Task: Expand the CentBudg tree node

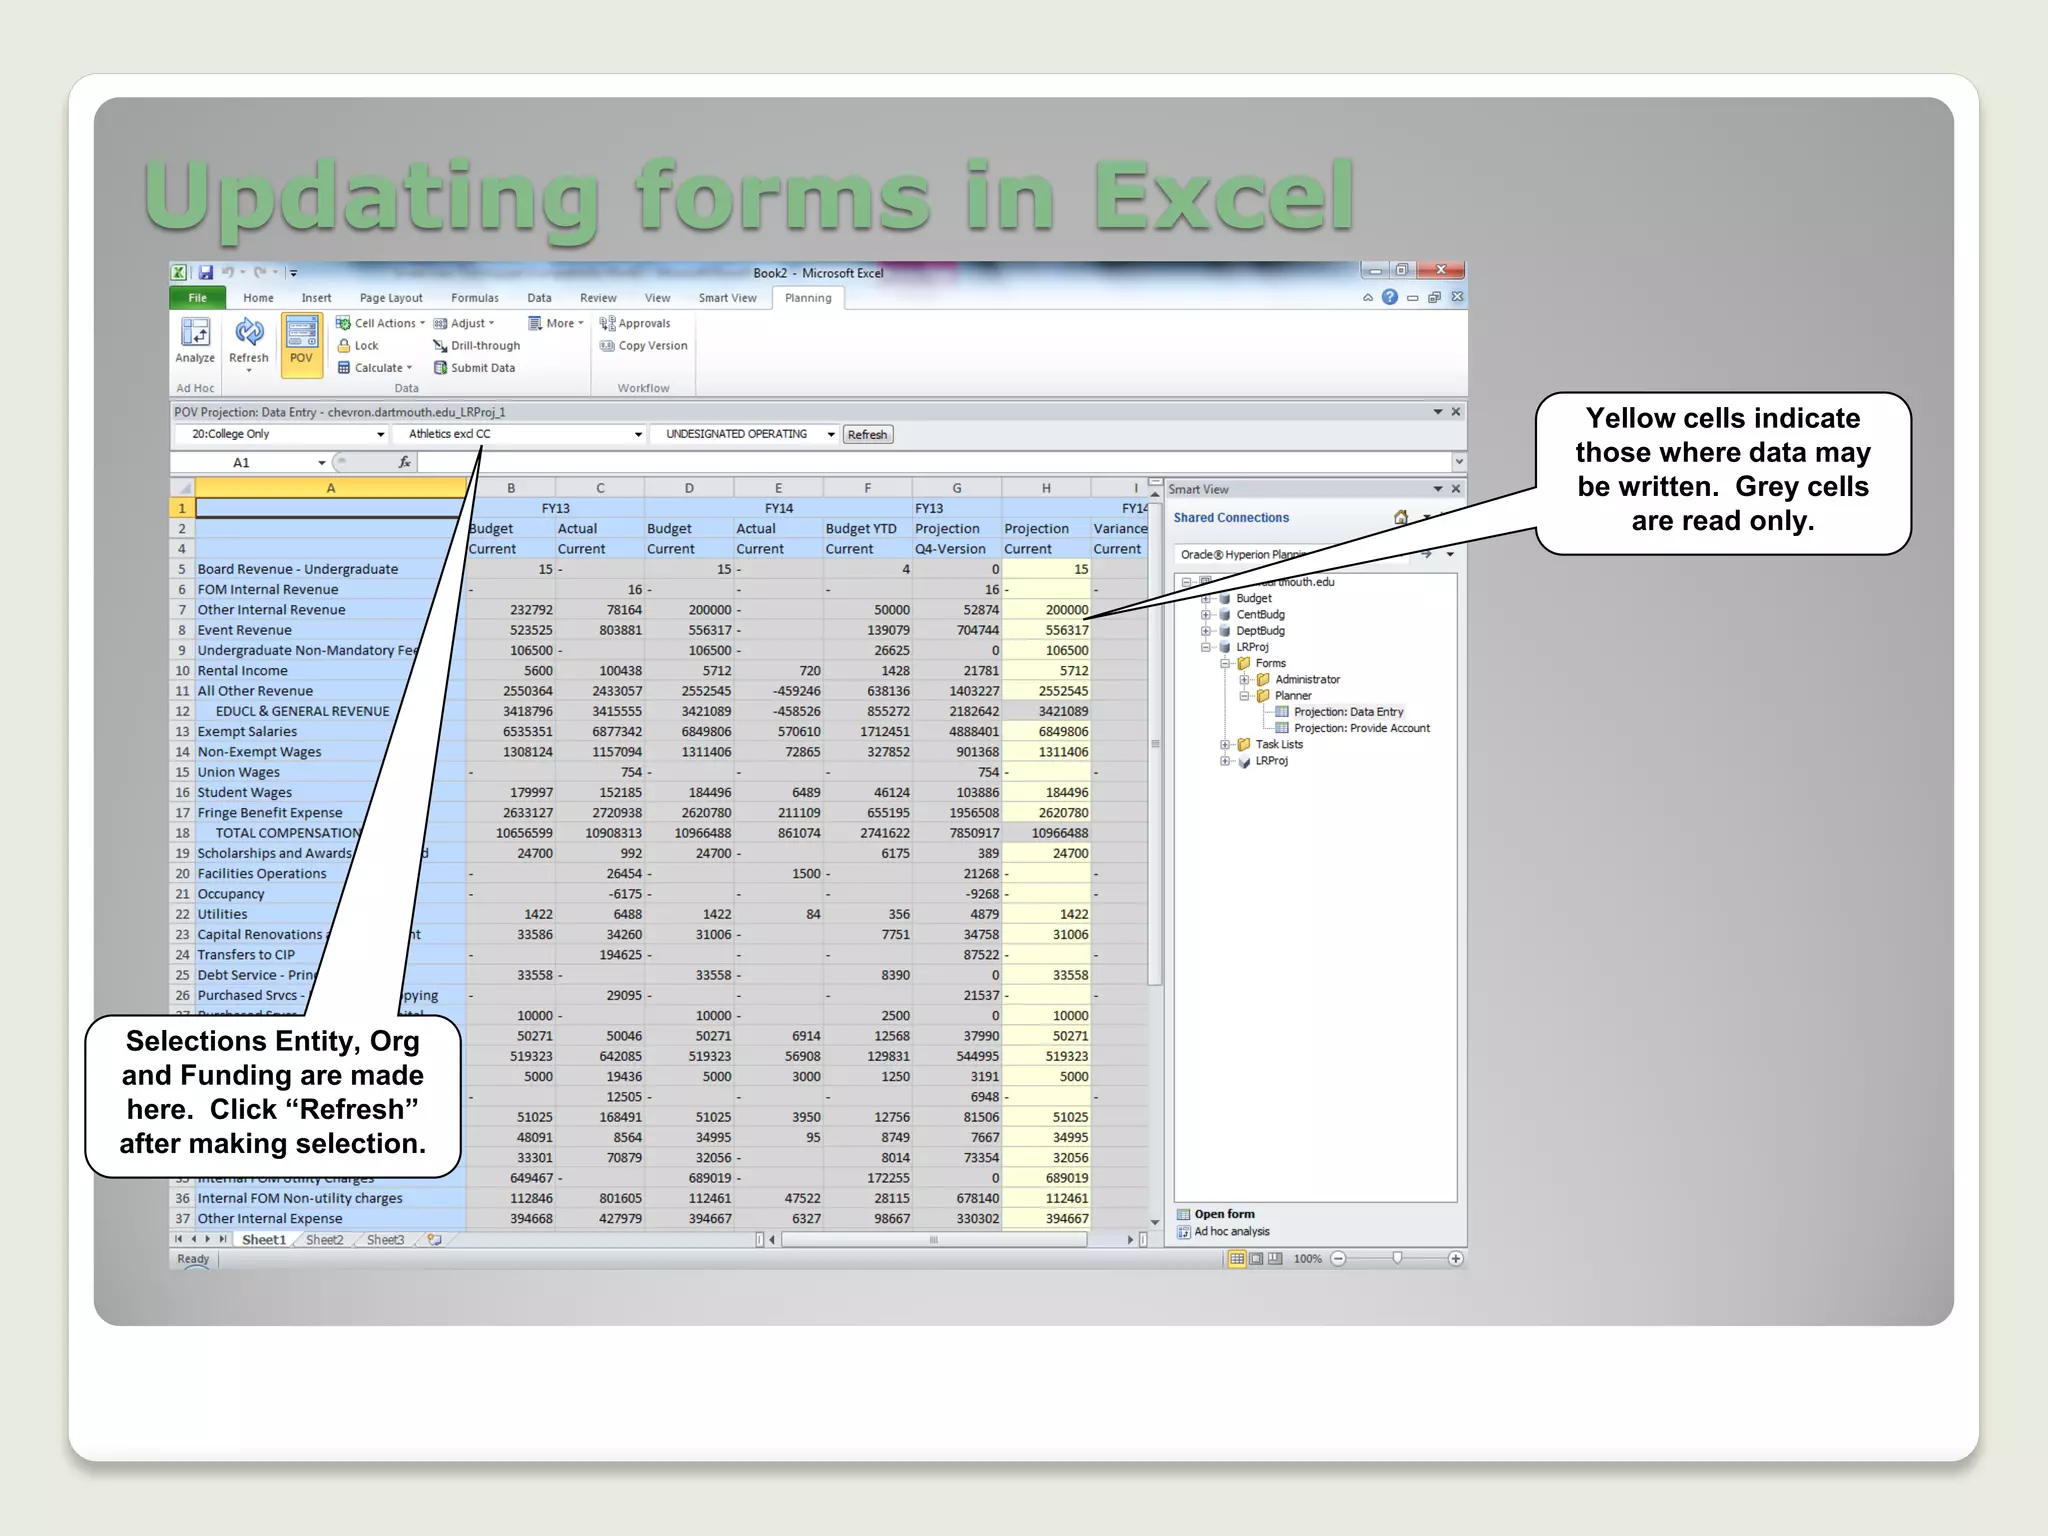Action: pos(1206,614)
